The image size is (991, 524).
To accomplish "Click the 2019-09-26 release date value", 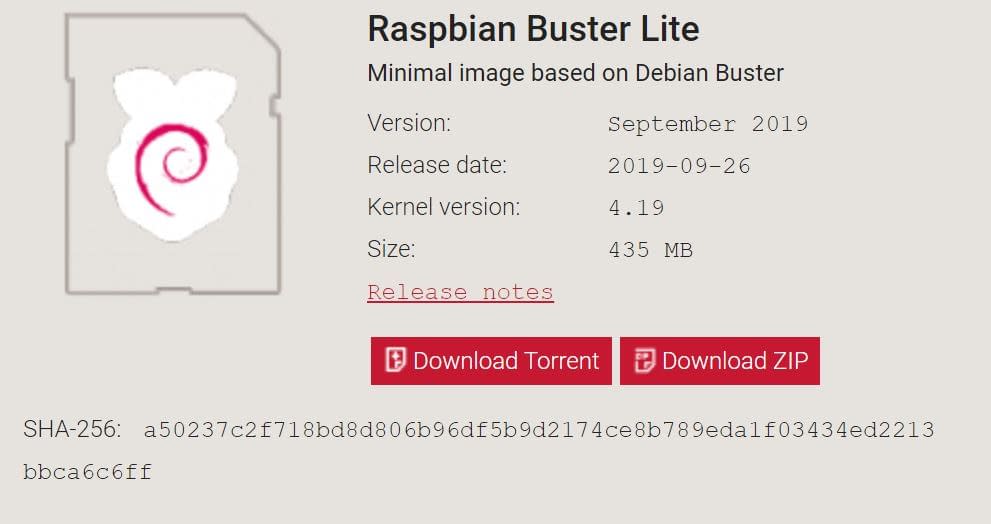I will [x=679, y=166].
